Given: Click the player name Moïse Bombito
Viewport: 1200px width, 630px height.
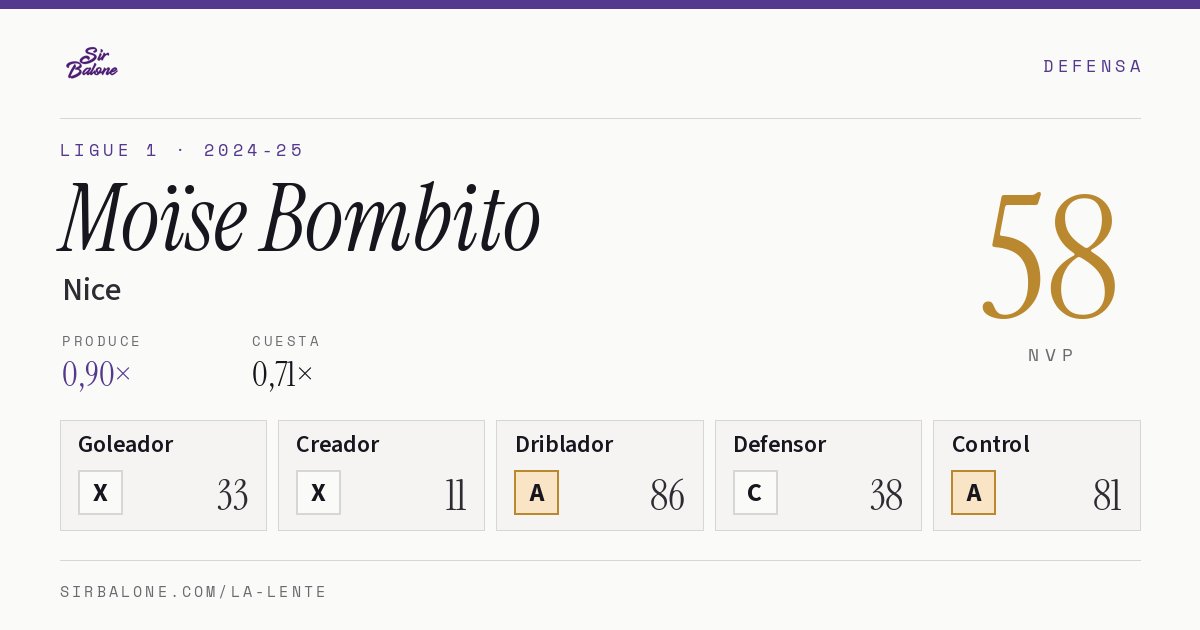Looking at the screenshot, I should tap(300, 217).
